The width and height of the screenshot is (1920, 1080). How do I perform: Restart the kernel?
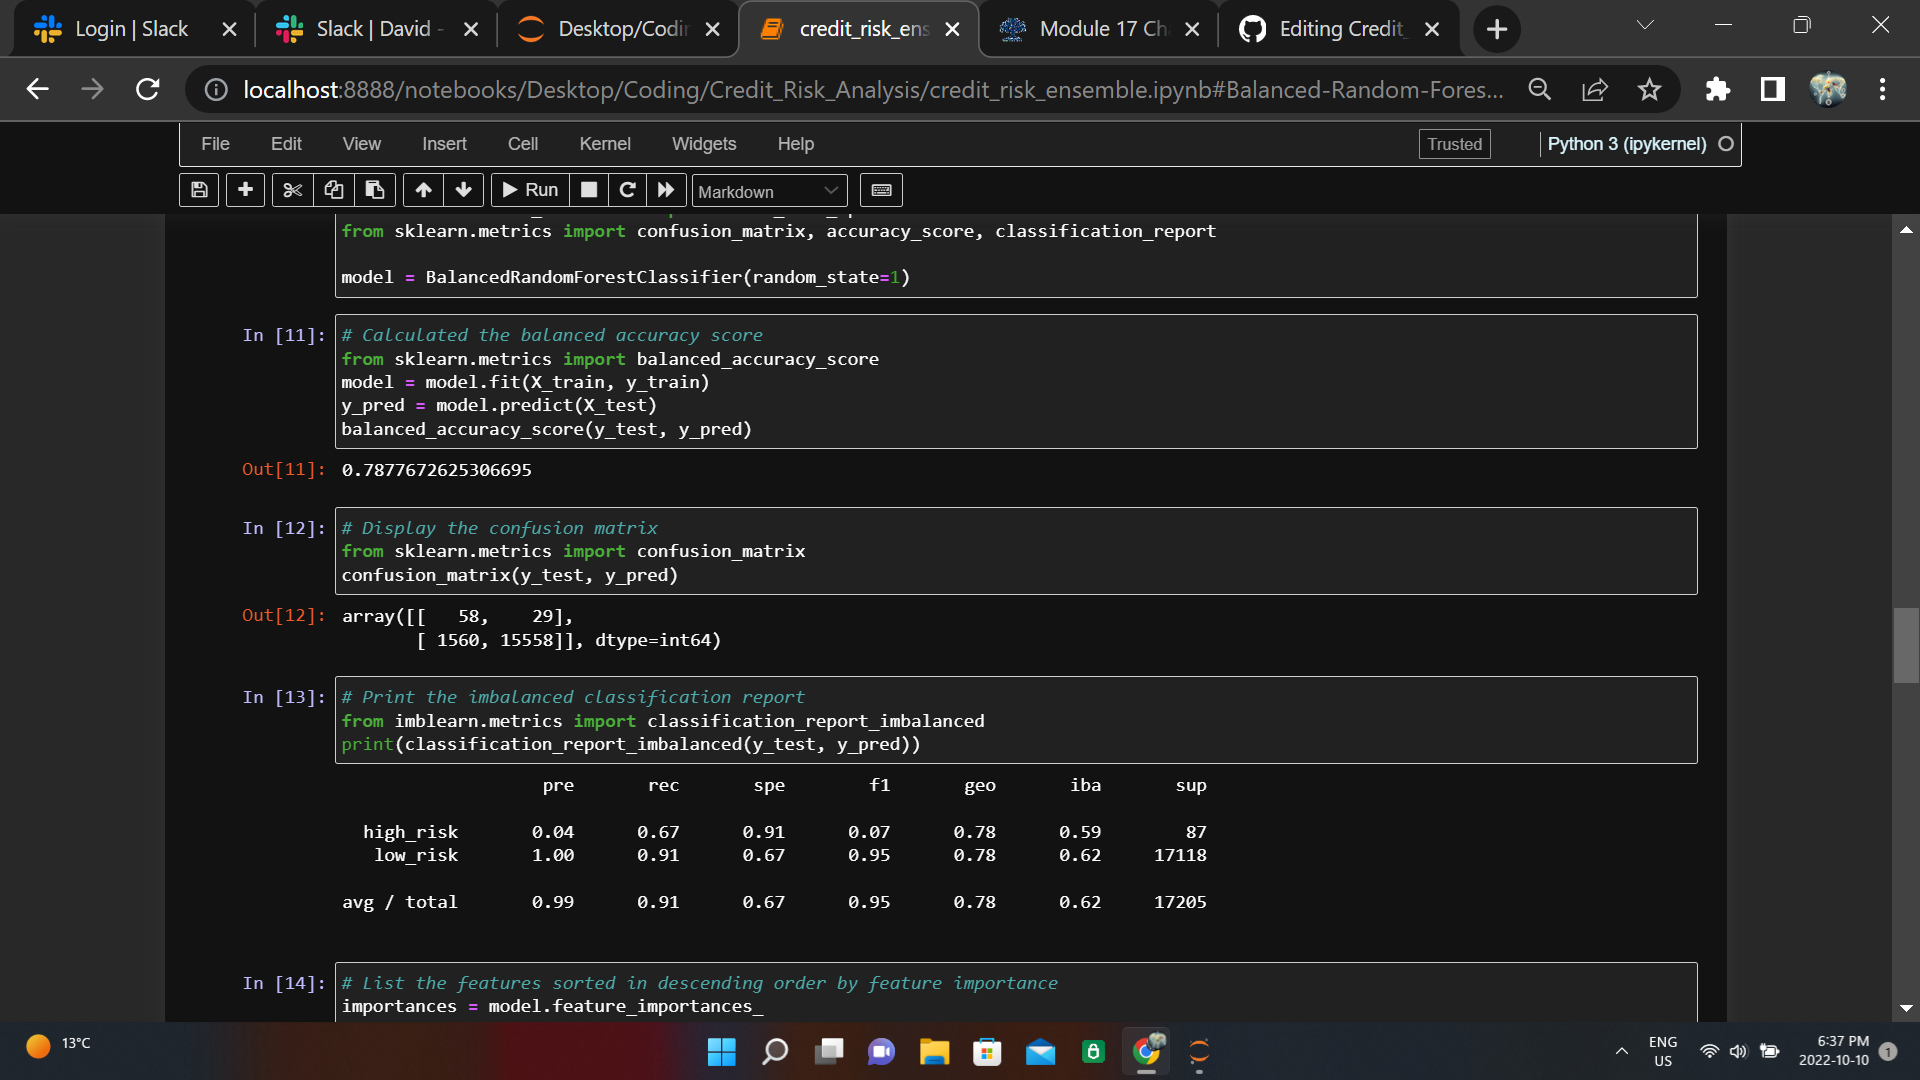coord(628,190)
